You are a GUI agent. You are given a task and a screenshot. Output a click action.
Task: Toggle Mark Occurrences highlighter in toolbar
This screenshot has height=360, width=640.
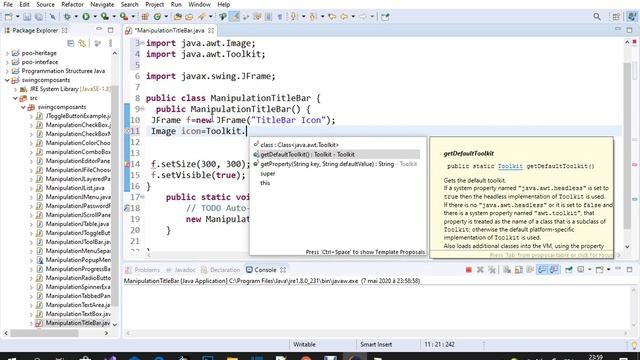click(x=235, y=17)
